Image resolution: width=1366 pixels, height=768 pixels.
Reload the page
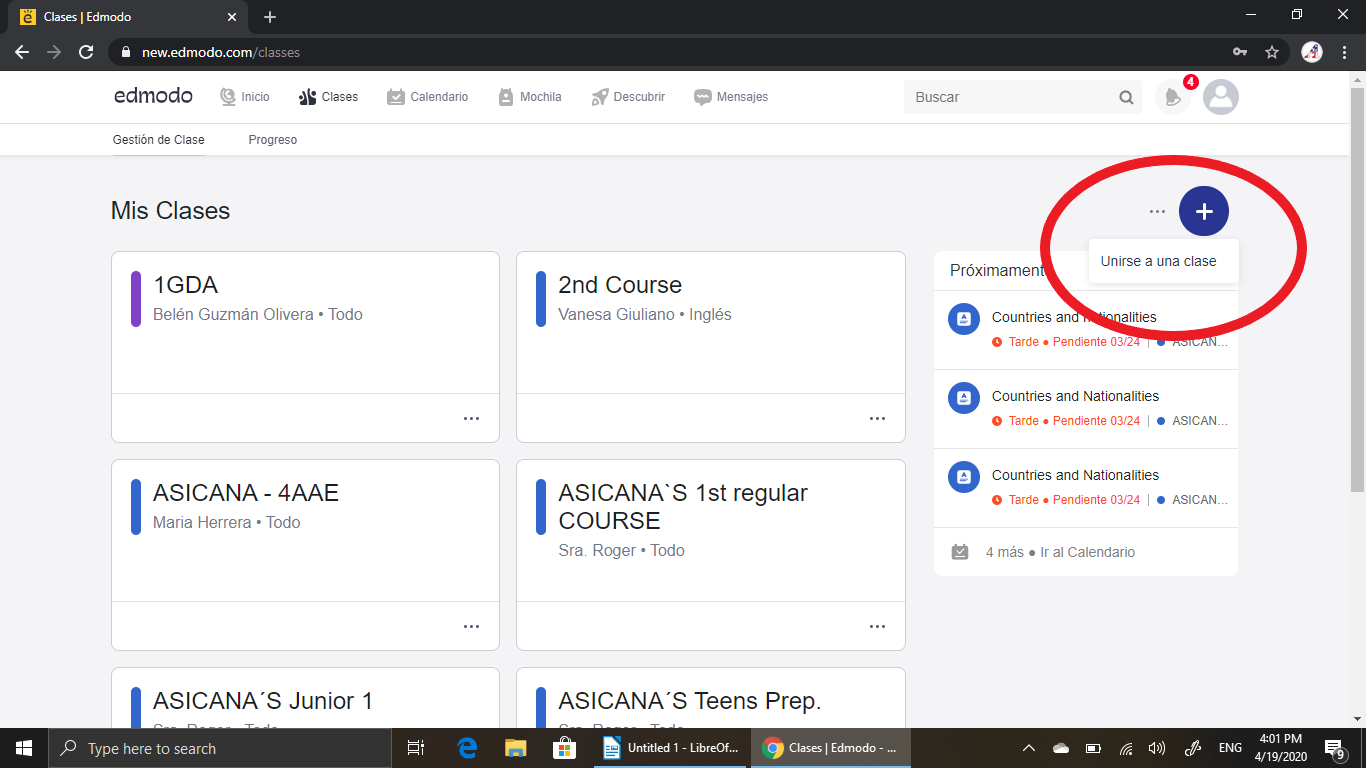86,52
